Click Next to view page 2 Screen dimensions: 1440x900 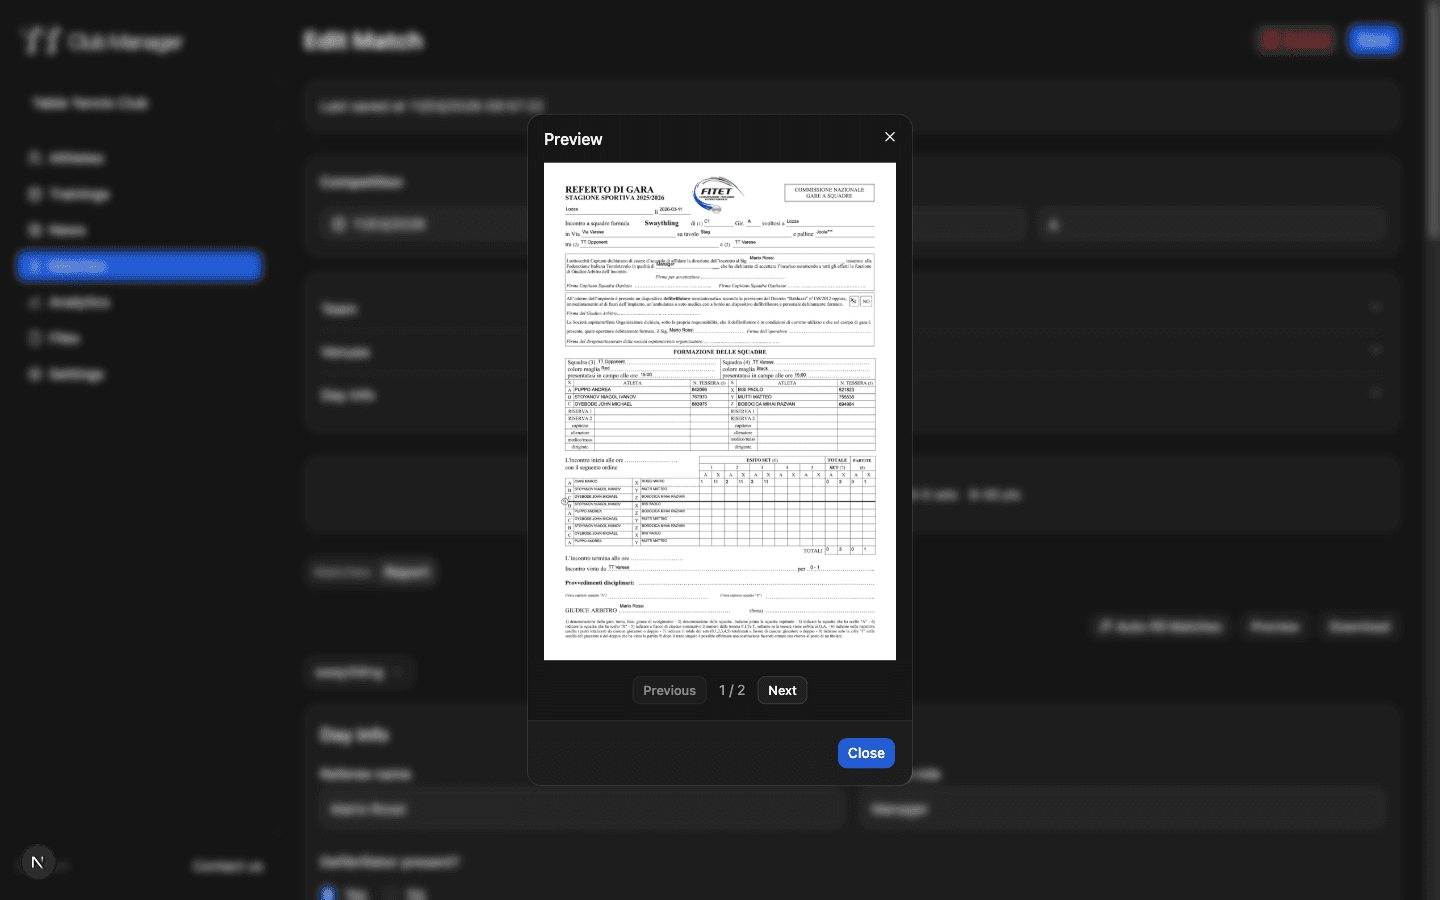point(782,690)
